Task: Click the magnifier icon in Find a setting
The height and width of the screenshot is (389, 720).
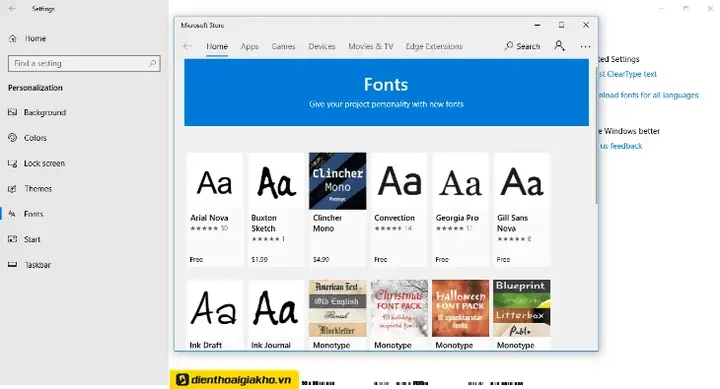Action: click(152, 63)
